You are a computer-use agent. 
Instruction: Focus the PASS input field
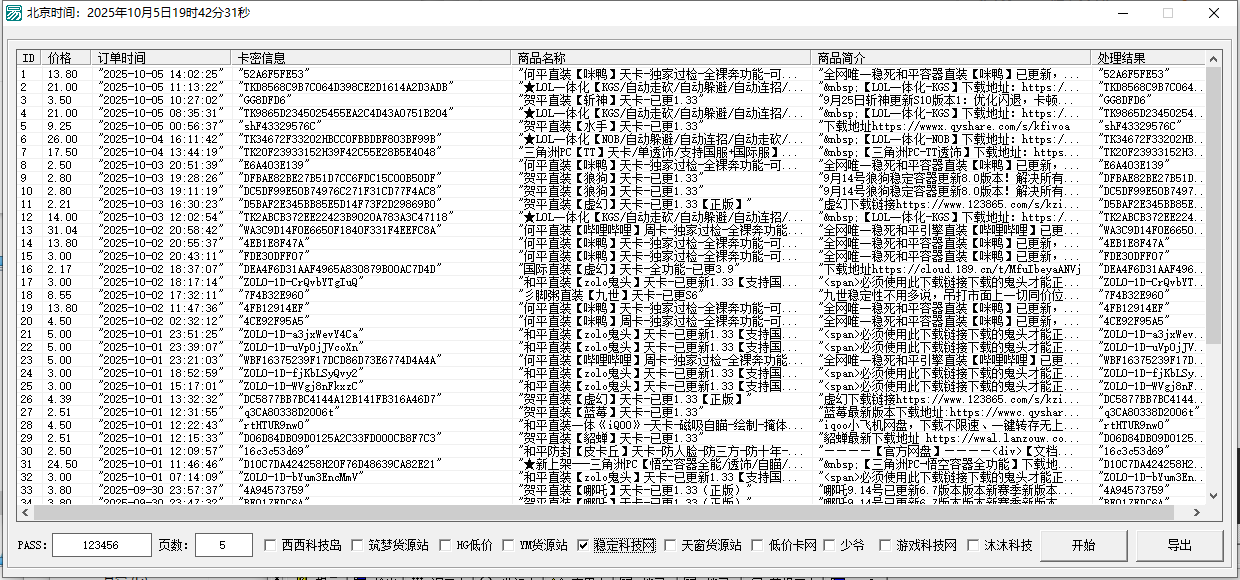[x=100, y=546]
